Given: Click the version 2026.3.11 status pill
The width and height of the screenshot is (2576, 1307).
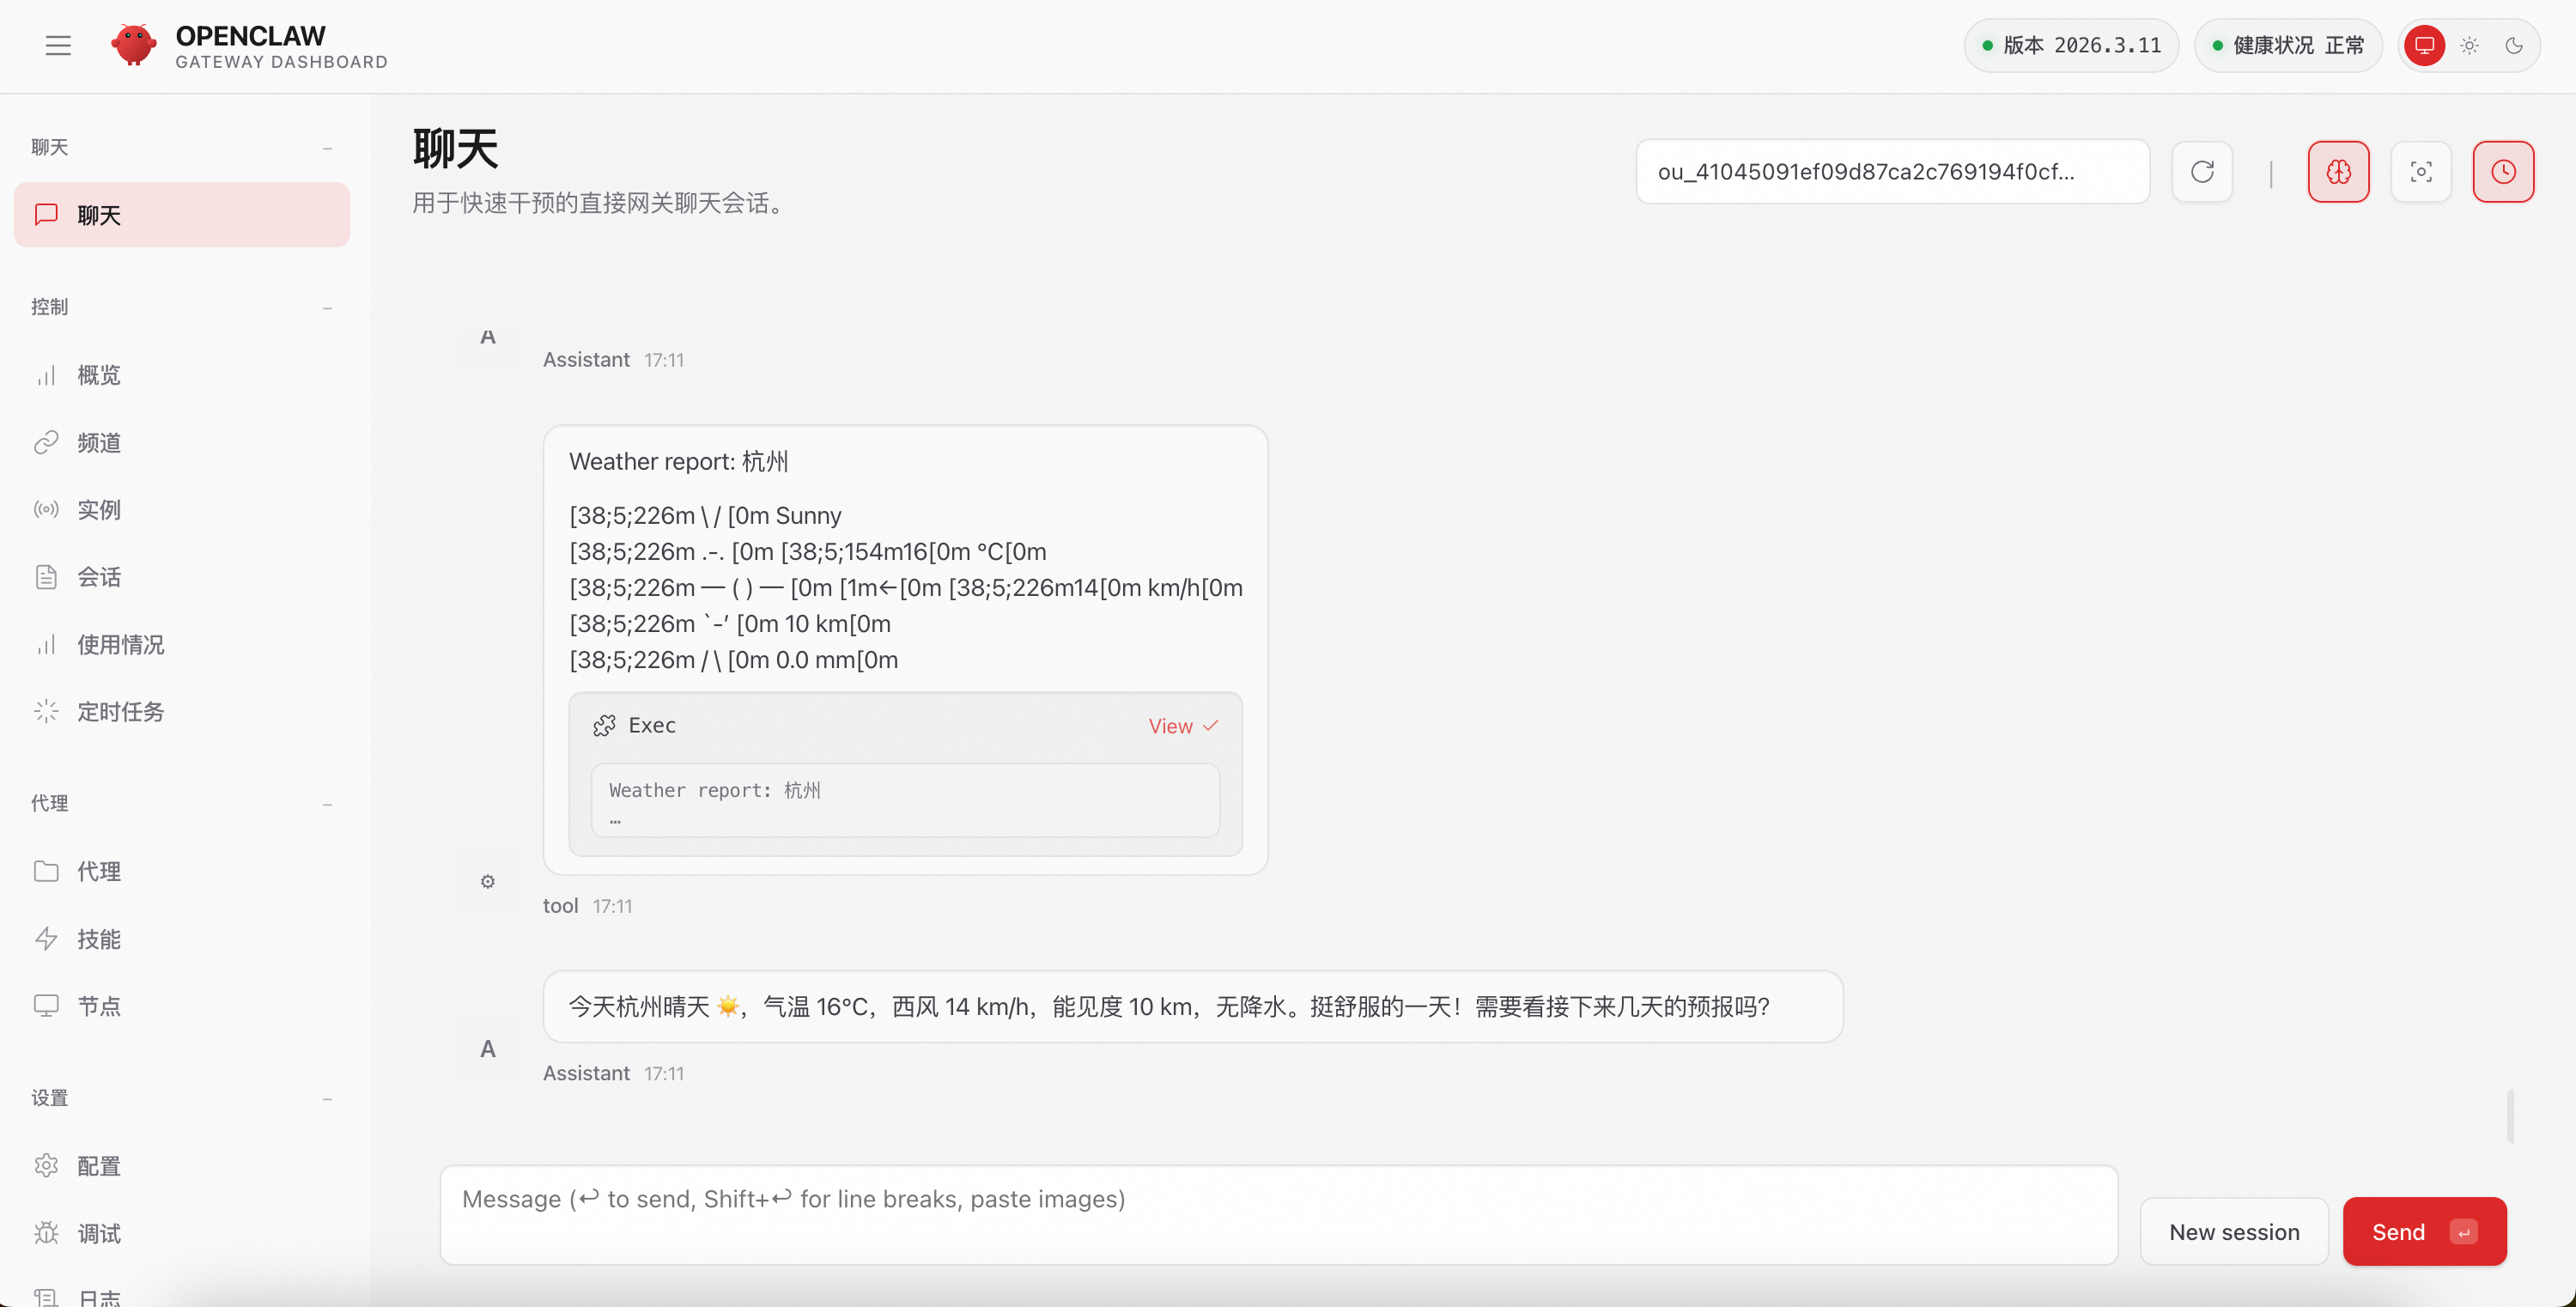Looking at the screenshot, I should (2071, 45).
